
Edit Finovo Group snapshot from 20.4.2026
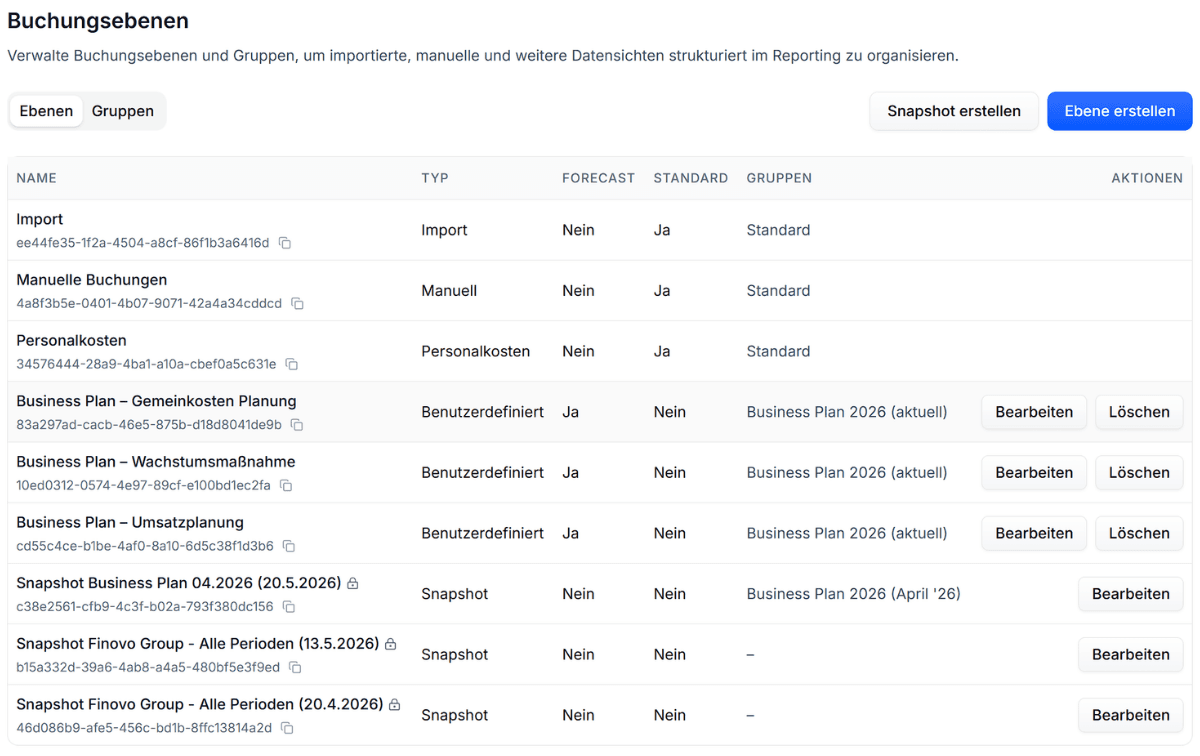pos(1131,715)
